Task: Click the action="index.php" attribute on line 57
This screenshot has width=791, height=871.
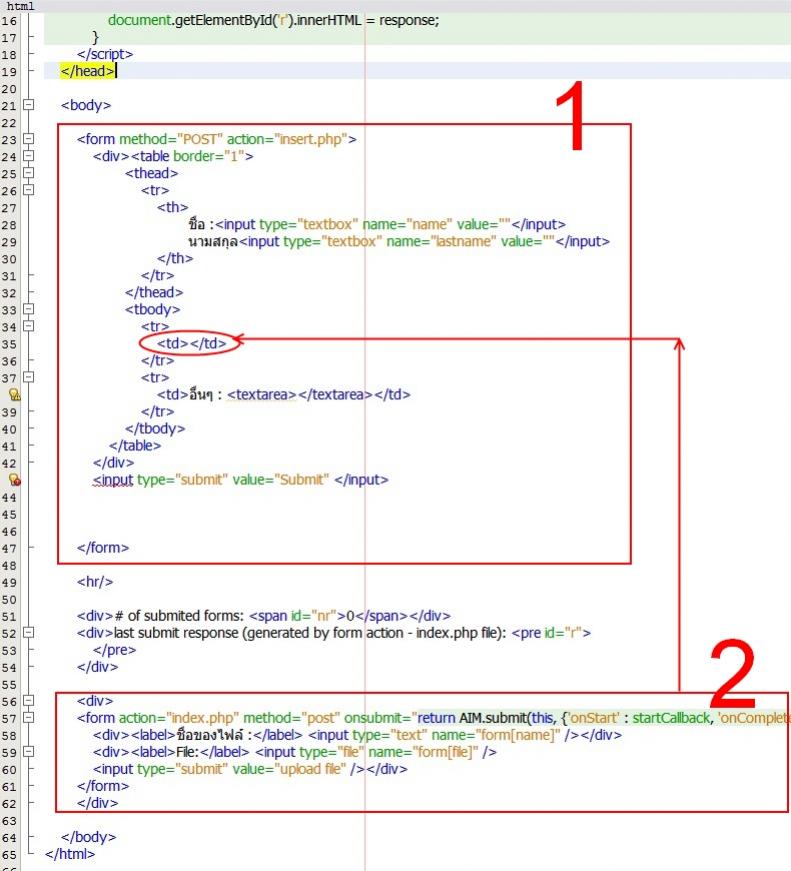Action: click(179, 718)
